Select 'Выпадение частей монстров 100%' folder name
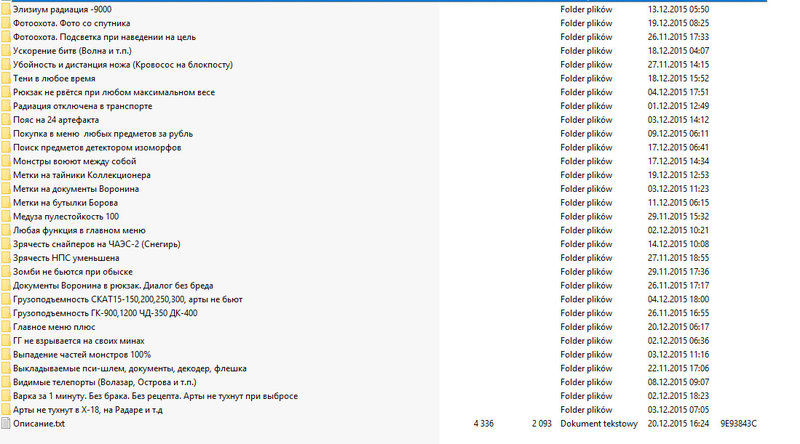Image resolution: width=800 pixels, height=444 pixels. coord(82,354)
